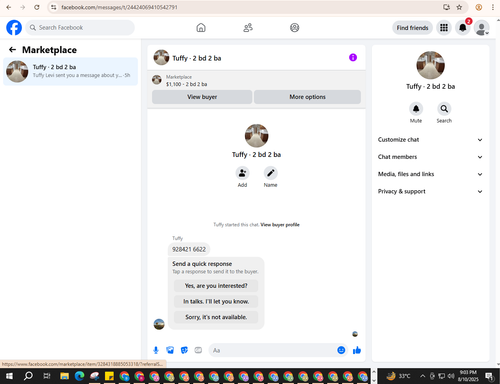500x384 pixels.
Task: Search in conversation via magnifier icon
Action: (x=444, y=109)
